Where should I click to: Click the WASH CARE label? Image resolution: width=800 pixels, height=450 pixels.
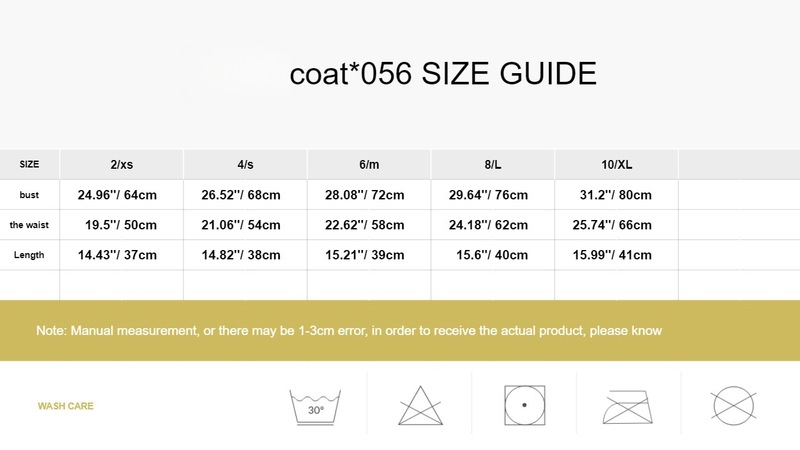(65, 407)
